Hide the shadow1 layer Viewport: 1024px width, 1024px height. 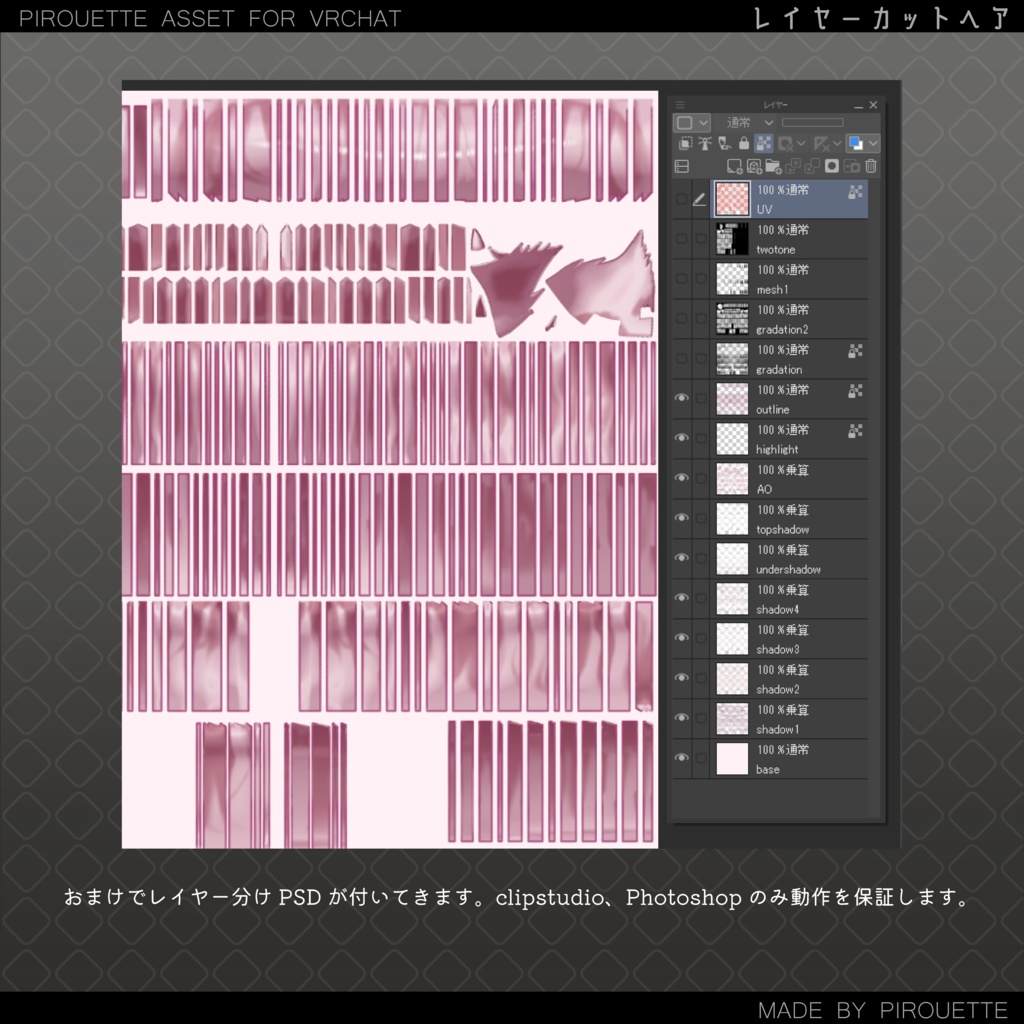(x=683, y=717)
